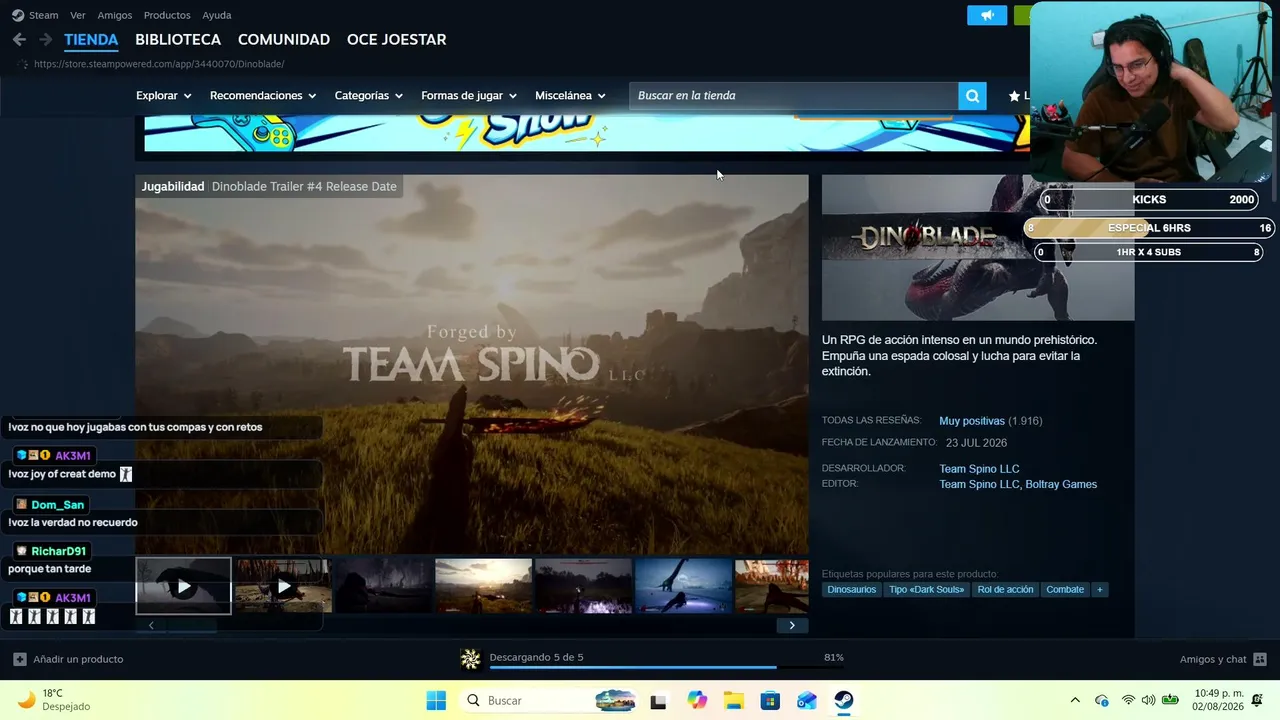
Task: Switch to the TIENDA tab
Action: tap(91, 40)
